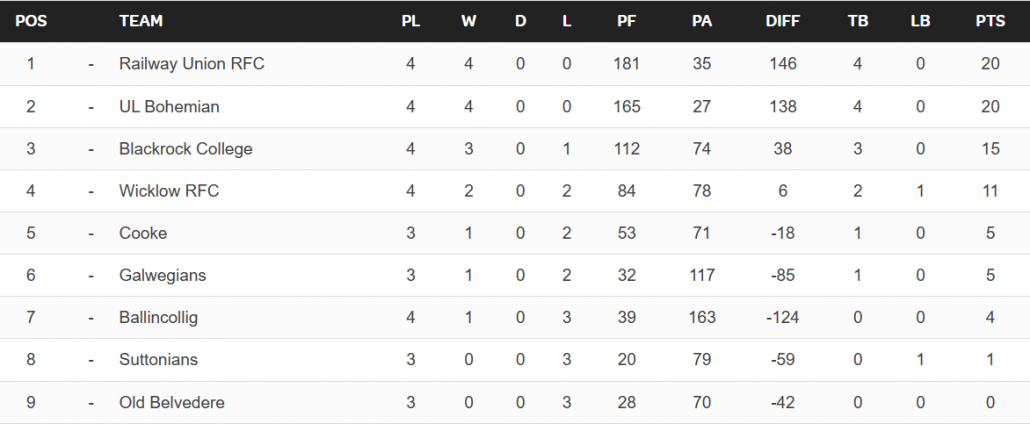Click Ballincollig team name
Screen dimensions: 1030x424
coord(158,318)
